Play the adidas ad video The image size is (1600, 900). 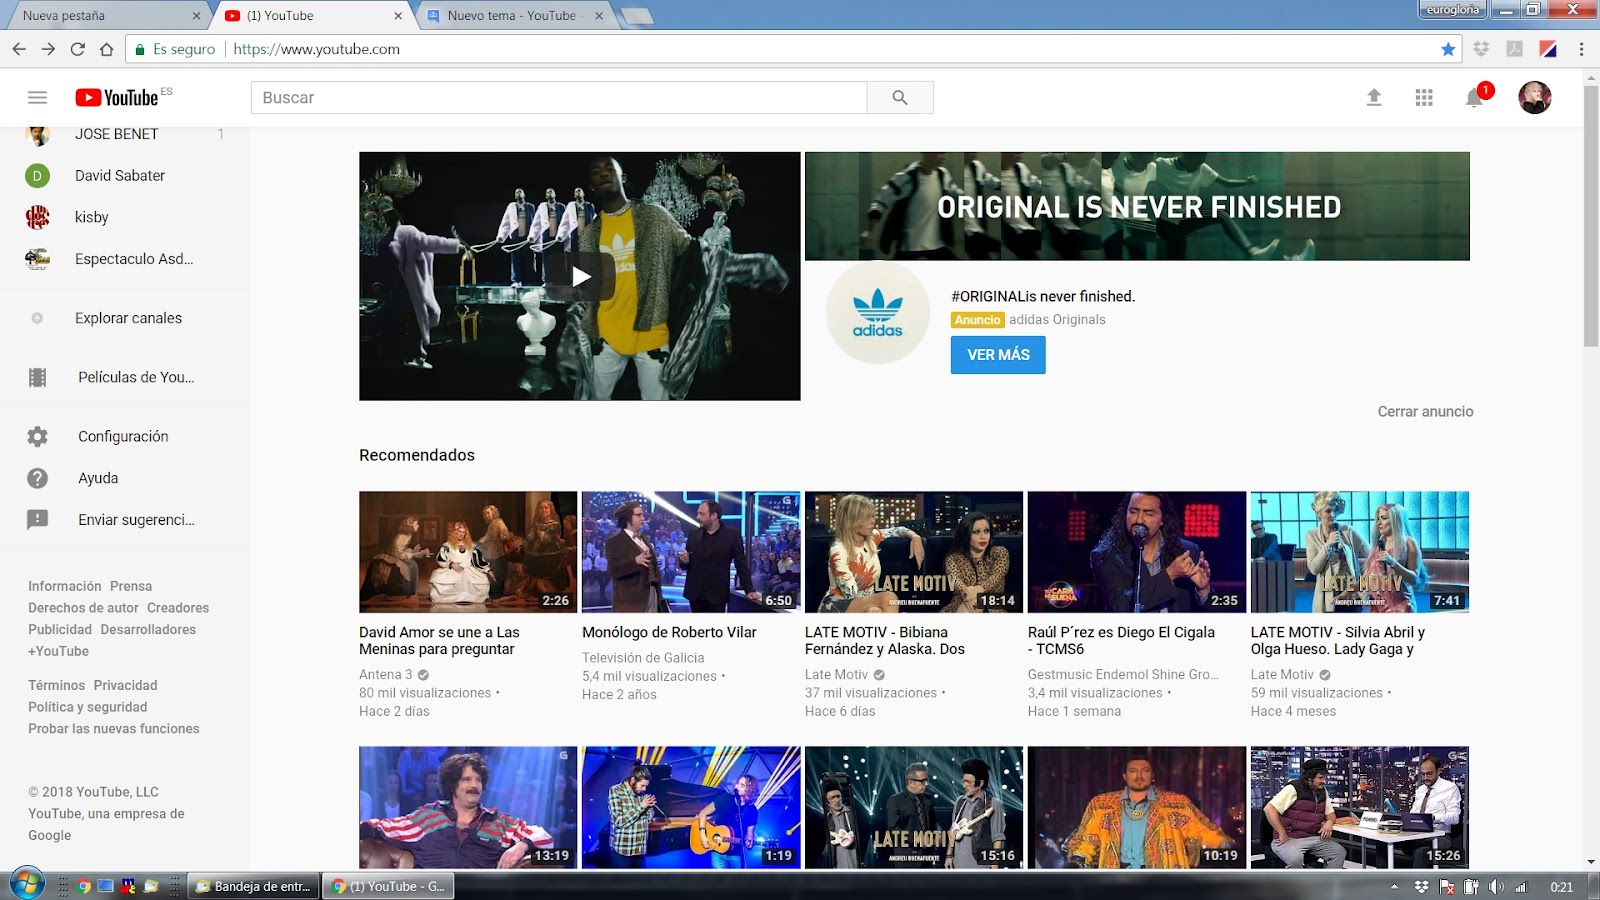pyautogui.click(x=580, y=276)
